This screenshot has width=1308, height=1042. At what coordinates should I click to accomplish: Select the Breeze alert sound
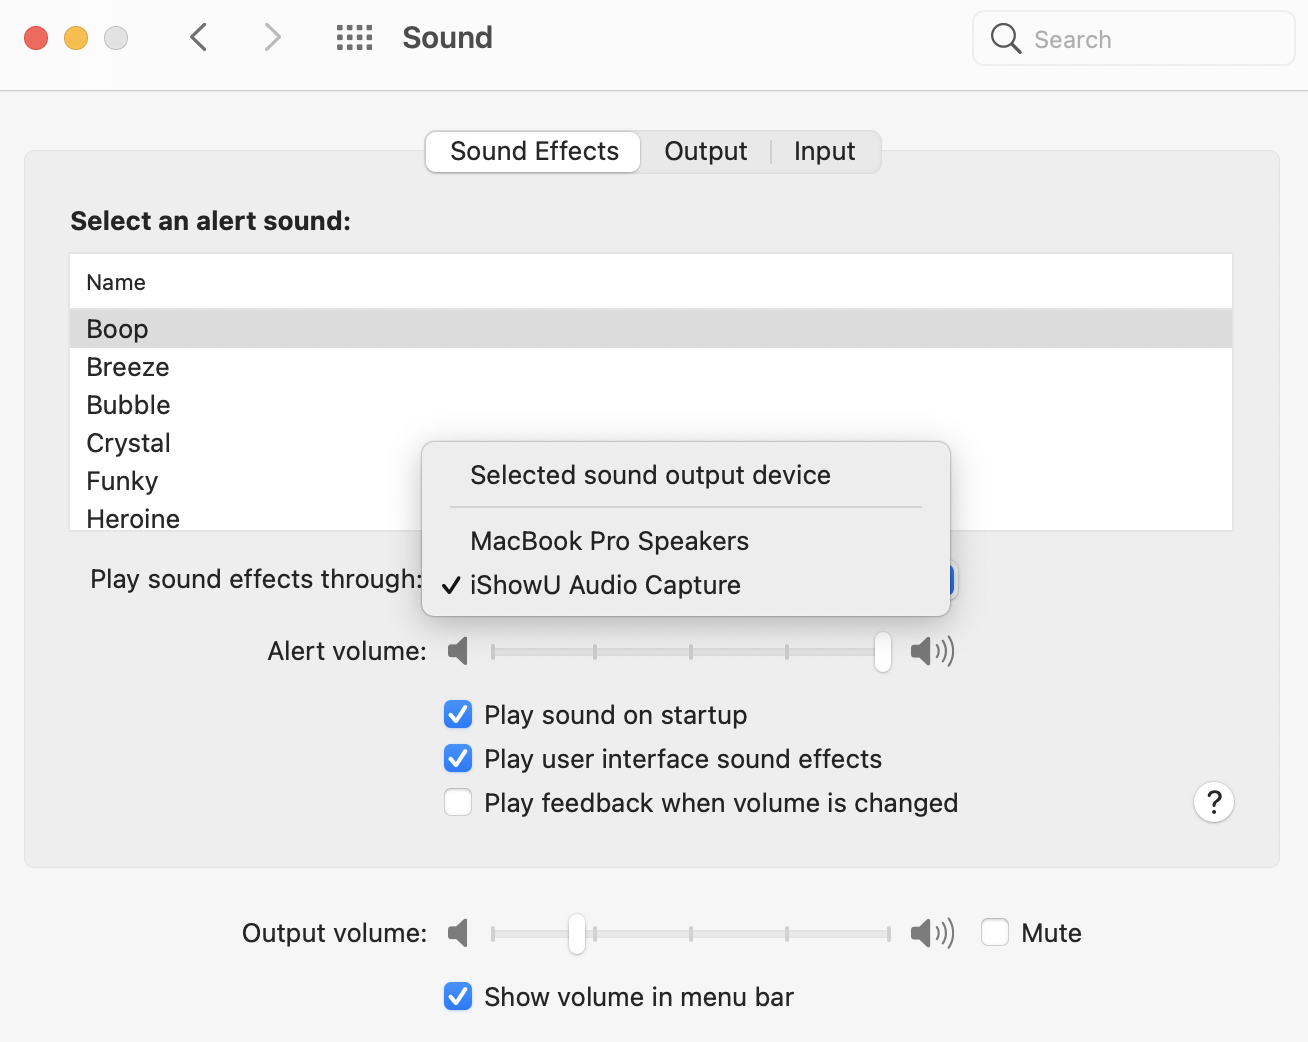click(x=128, y=367)
